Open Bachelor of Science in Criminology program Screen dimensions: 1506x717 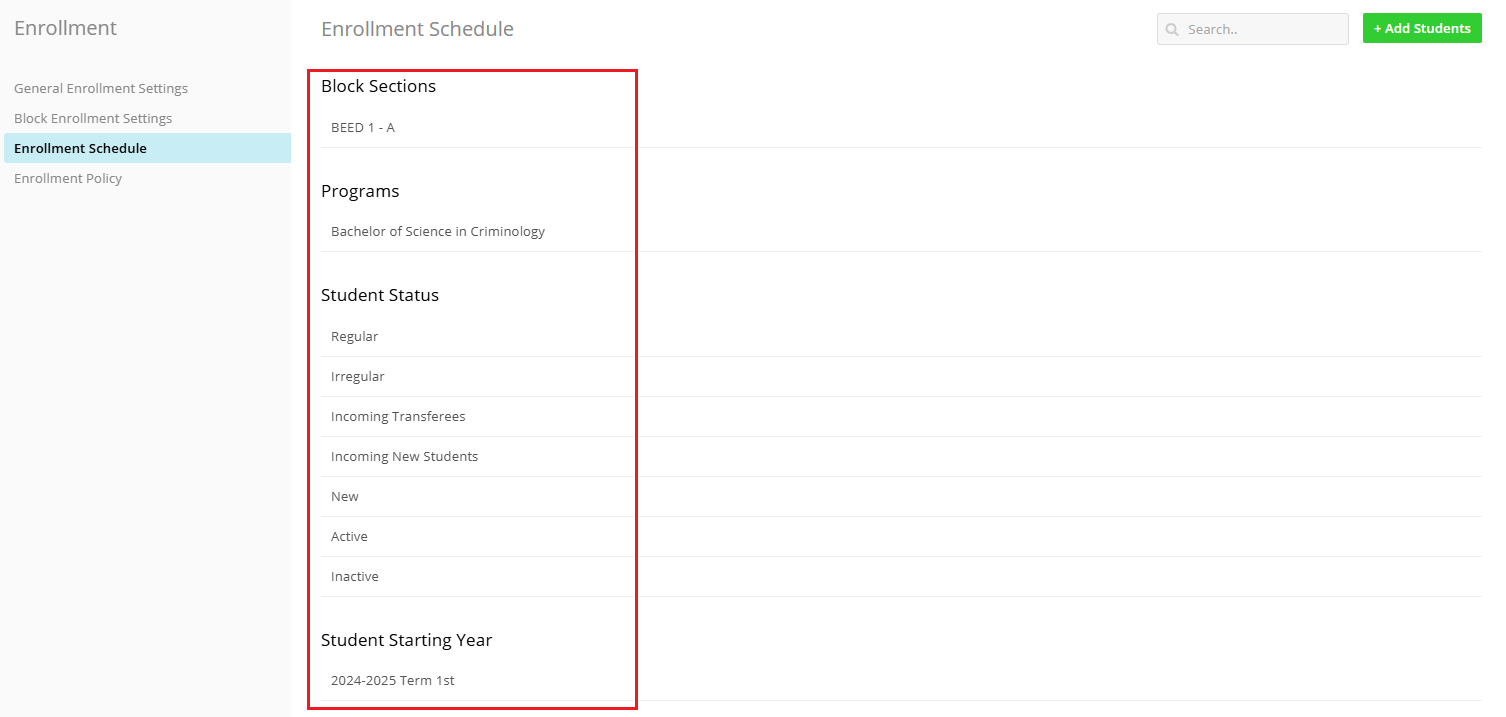(x=438, y=231)
